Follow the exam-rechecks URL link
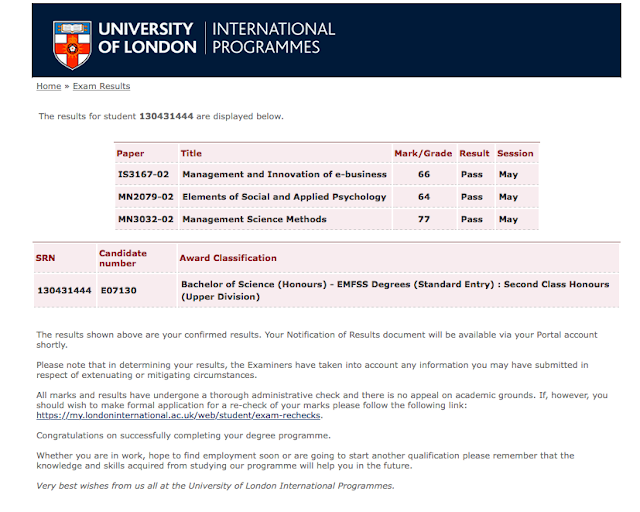640x512 pixels. [x=178, y=415]
